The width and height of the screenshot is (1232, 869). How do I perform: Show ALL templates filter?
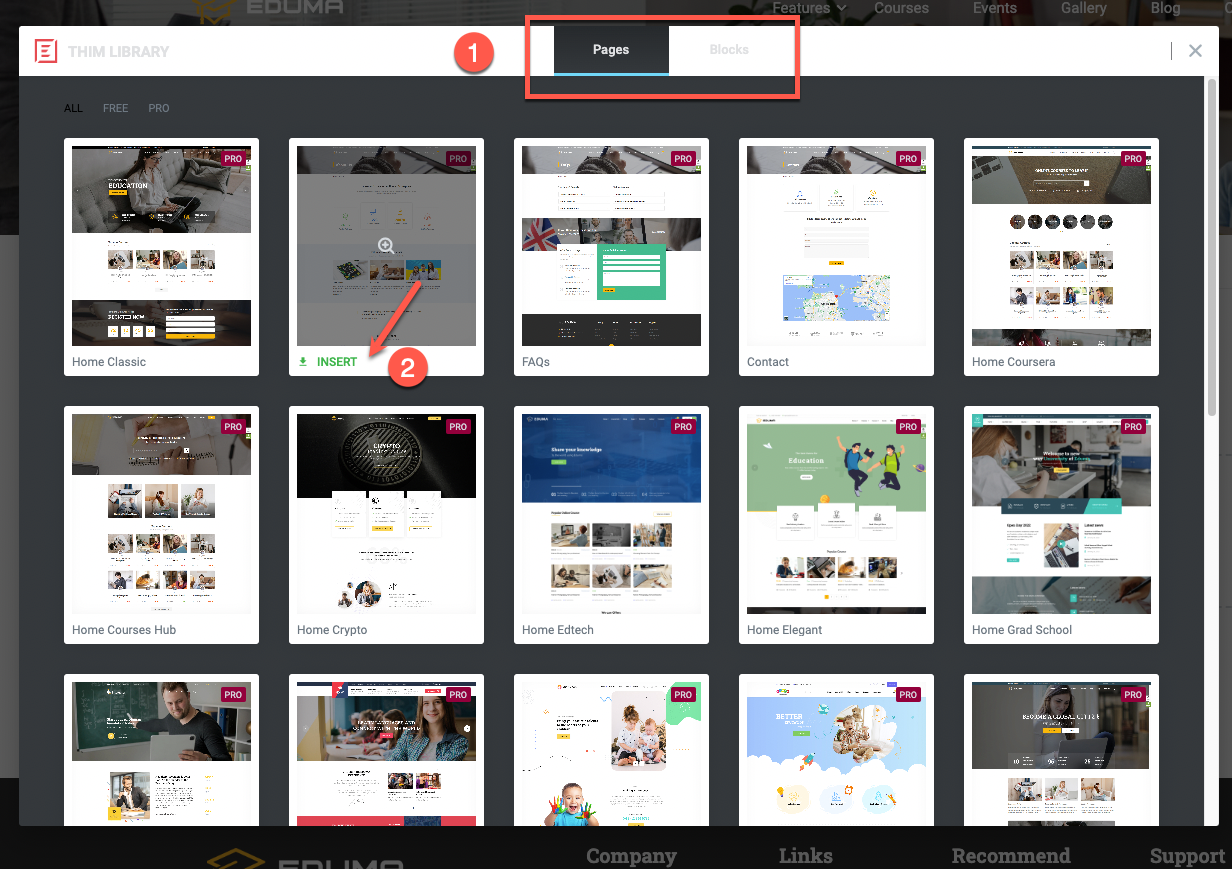click(74, 108)
